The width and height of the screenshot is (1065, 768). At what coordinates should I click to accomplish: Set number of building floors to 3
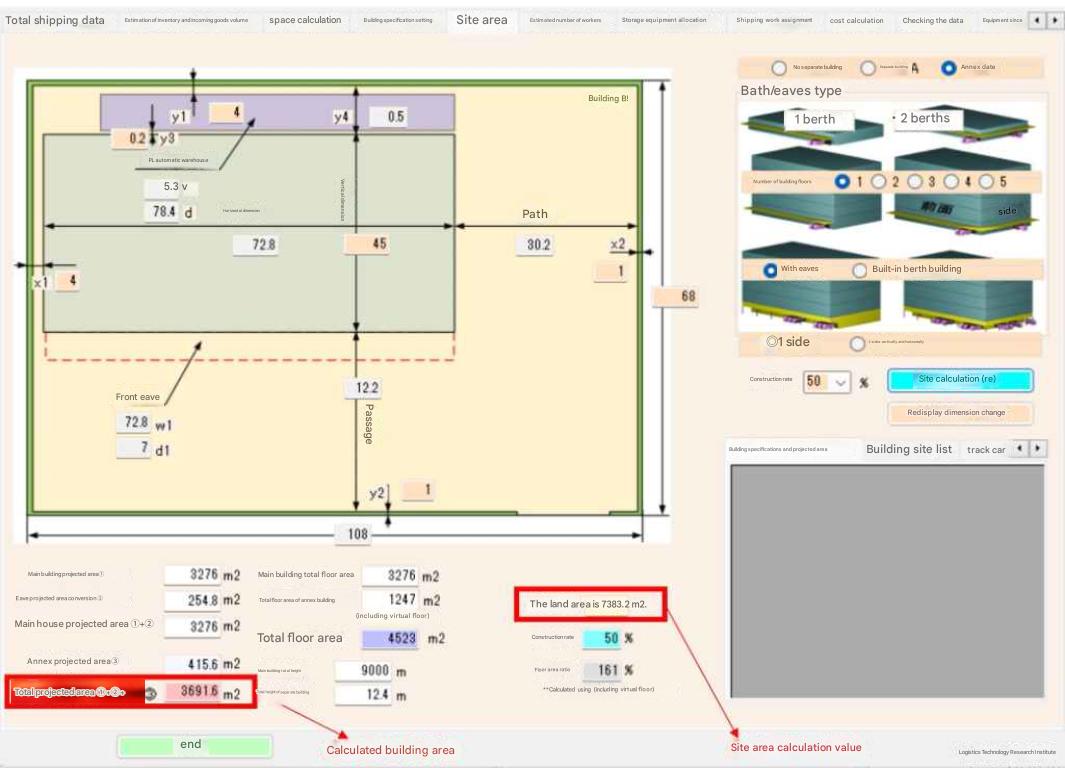click(914, 182)
